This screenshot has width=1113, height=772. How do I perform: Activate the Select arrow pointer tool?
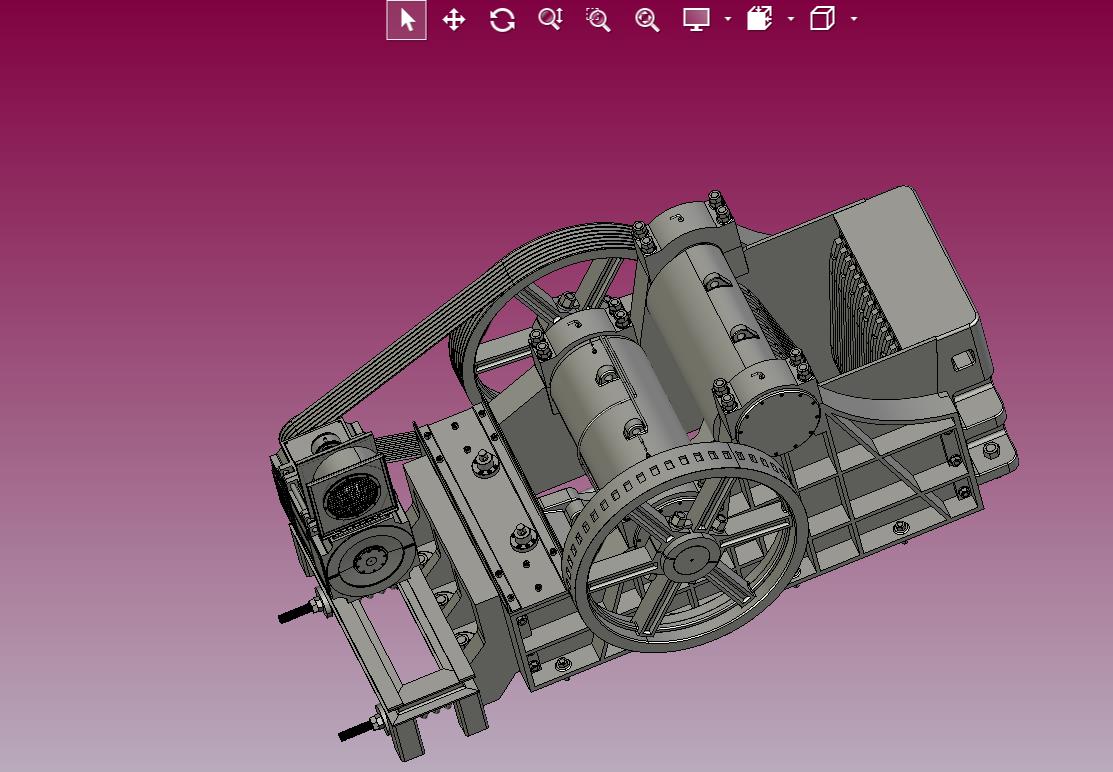click(407, 20)
